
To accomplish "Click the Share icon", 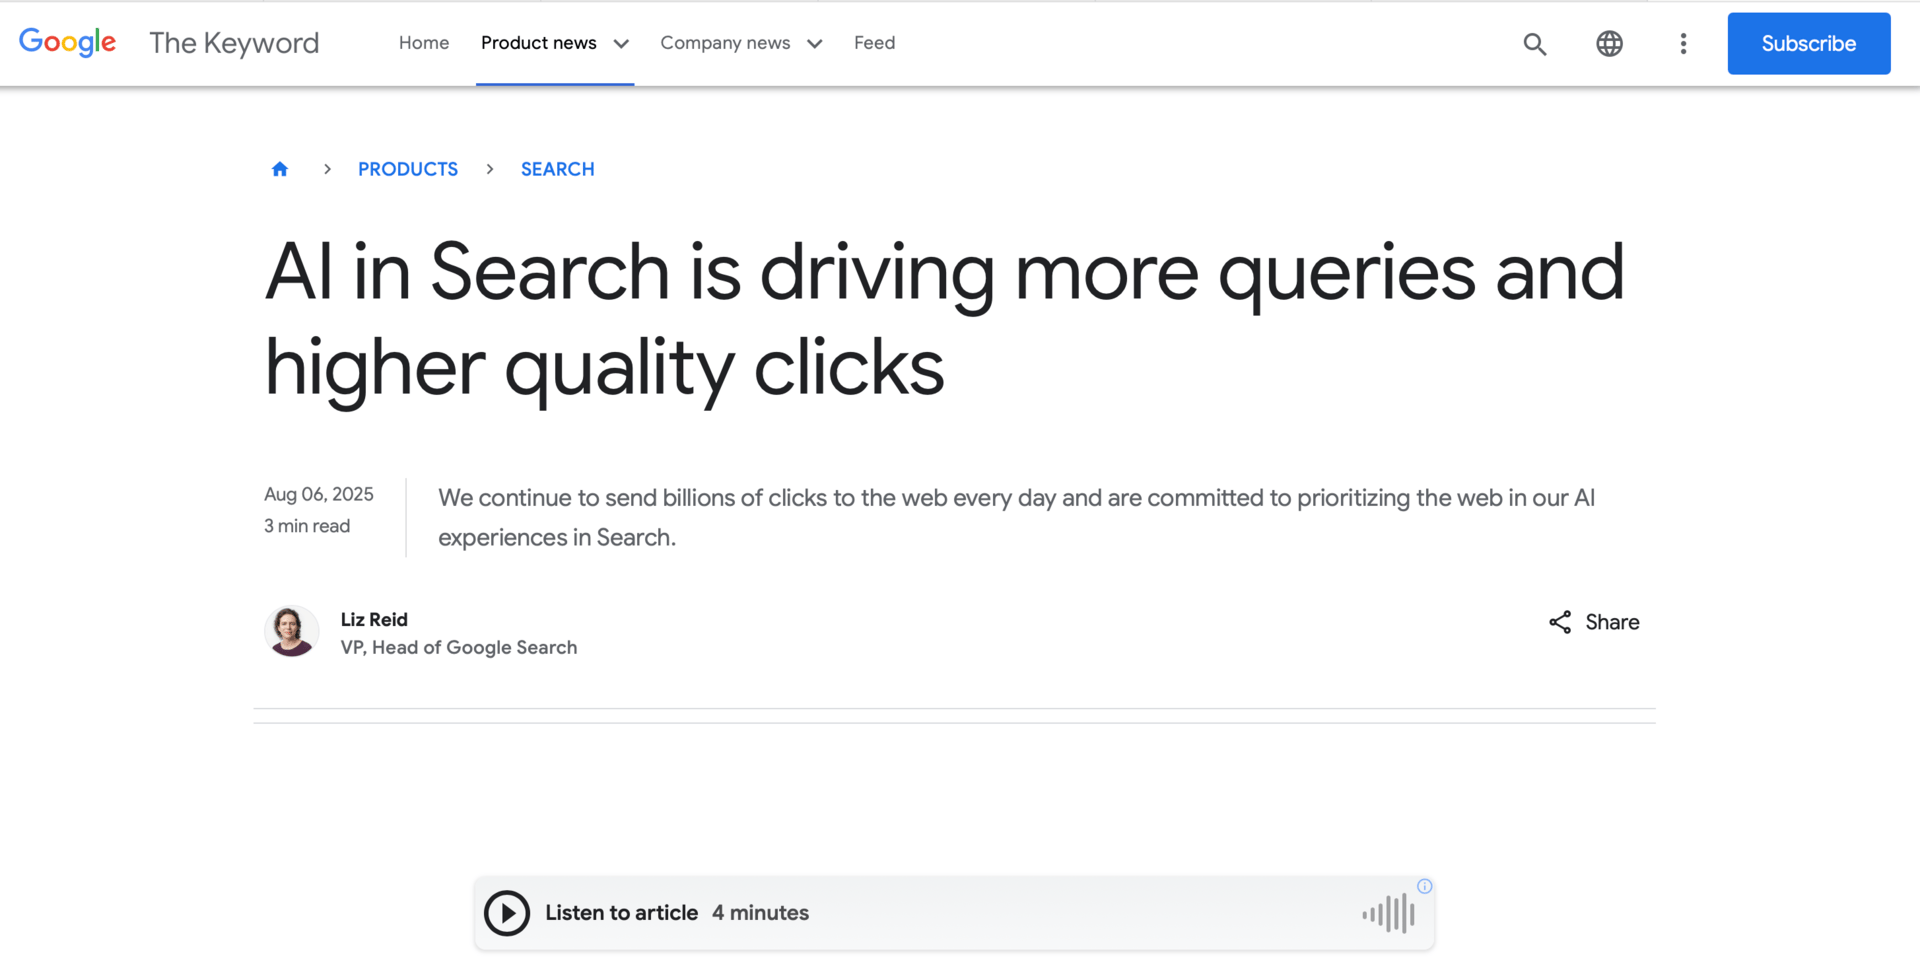I will [x=1560, y=622].
